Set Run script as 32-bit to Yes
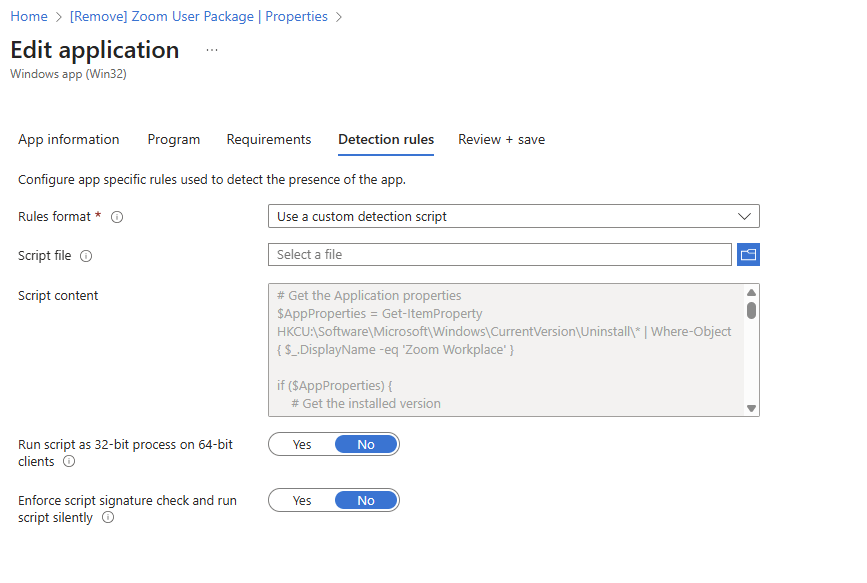Image resolution: width=867 pixels, height=583 pixels. point(302,444)
